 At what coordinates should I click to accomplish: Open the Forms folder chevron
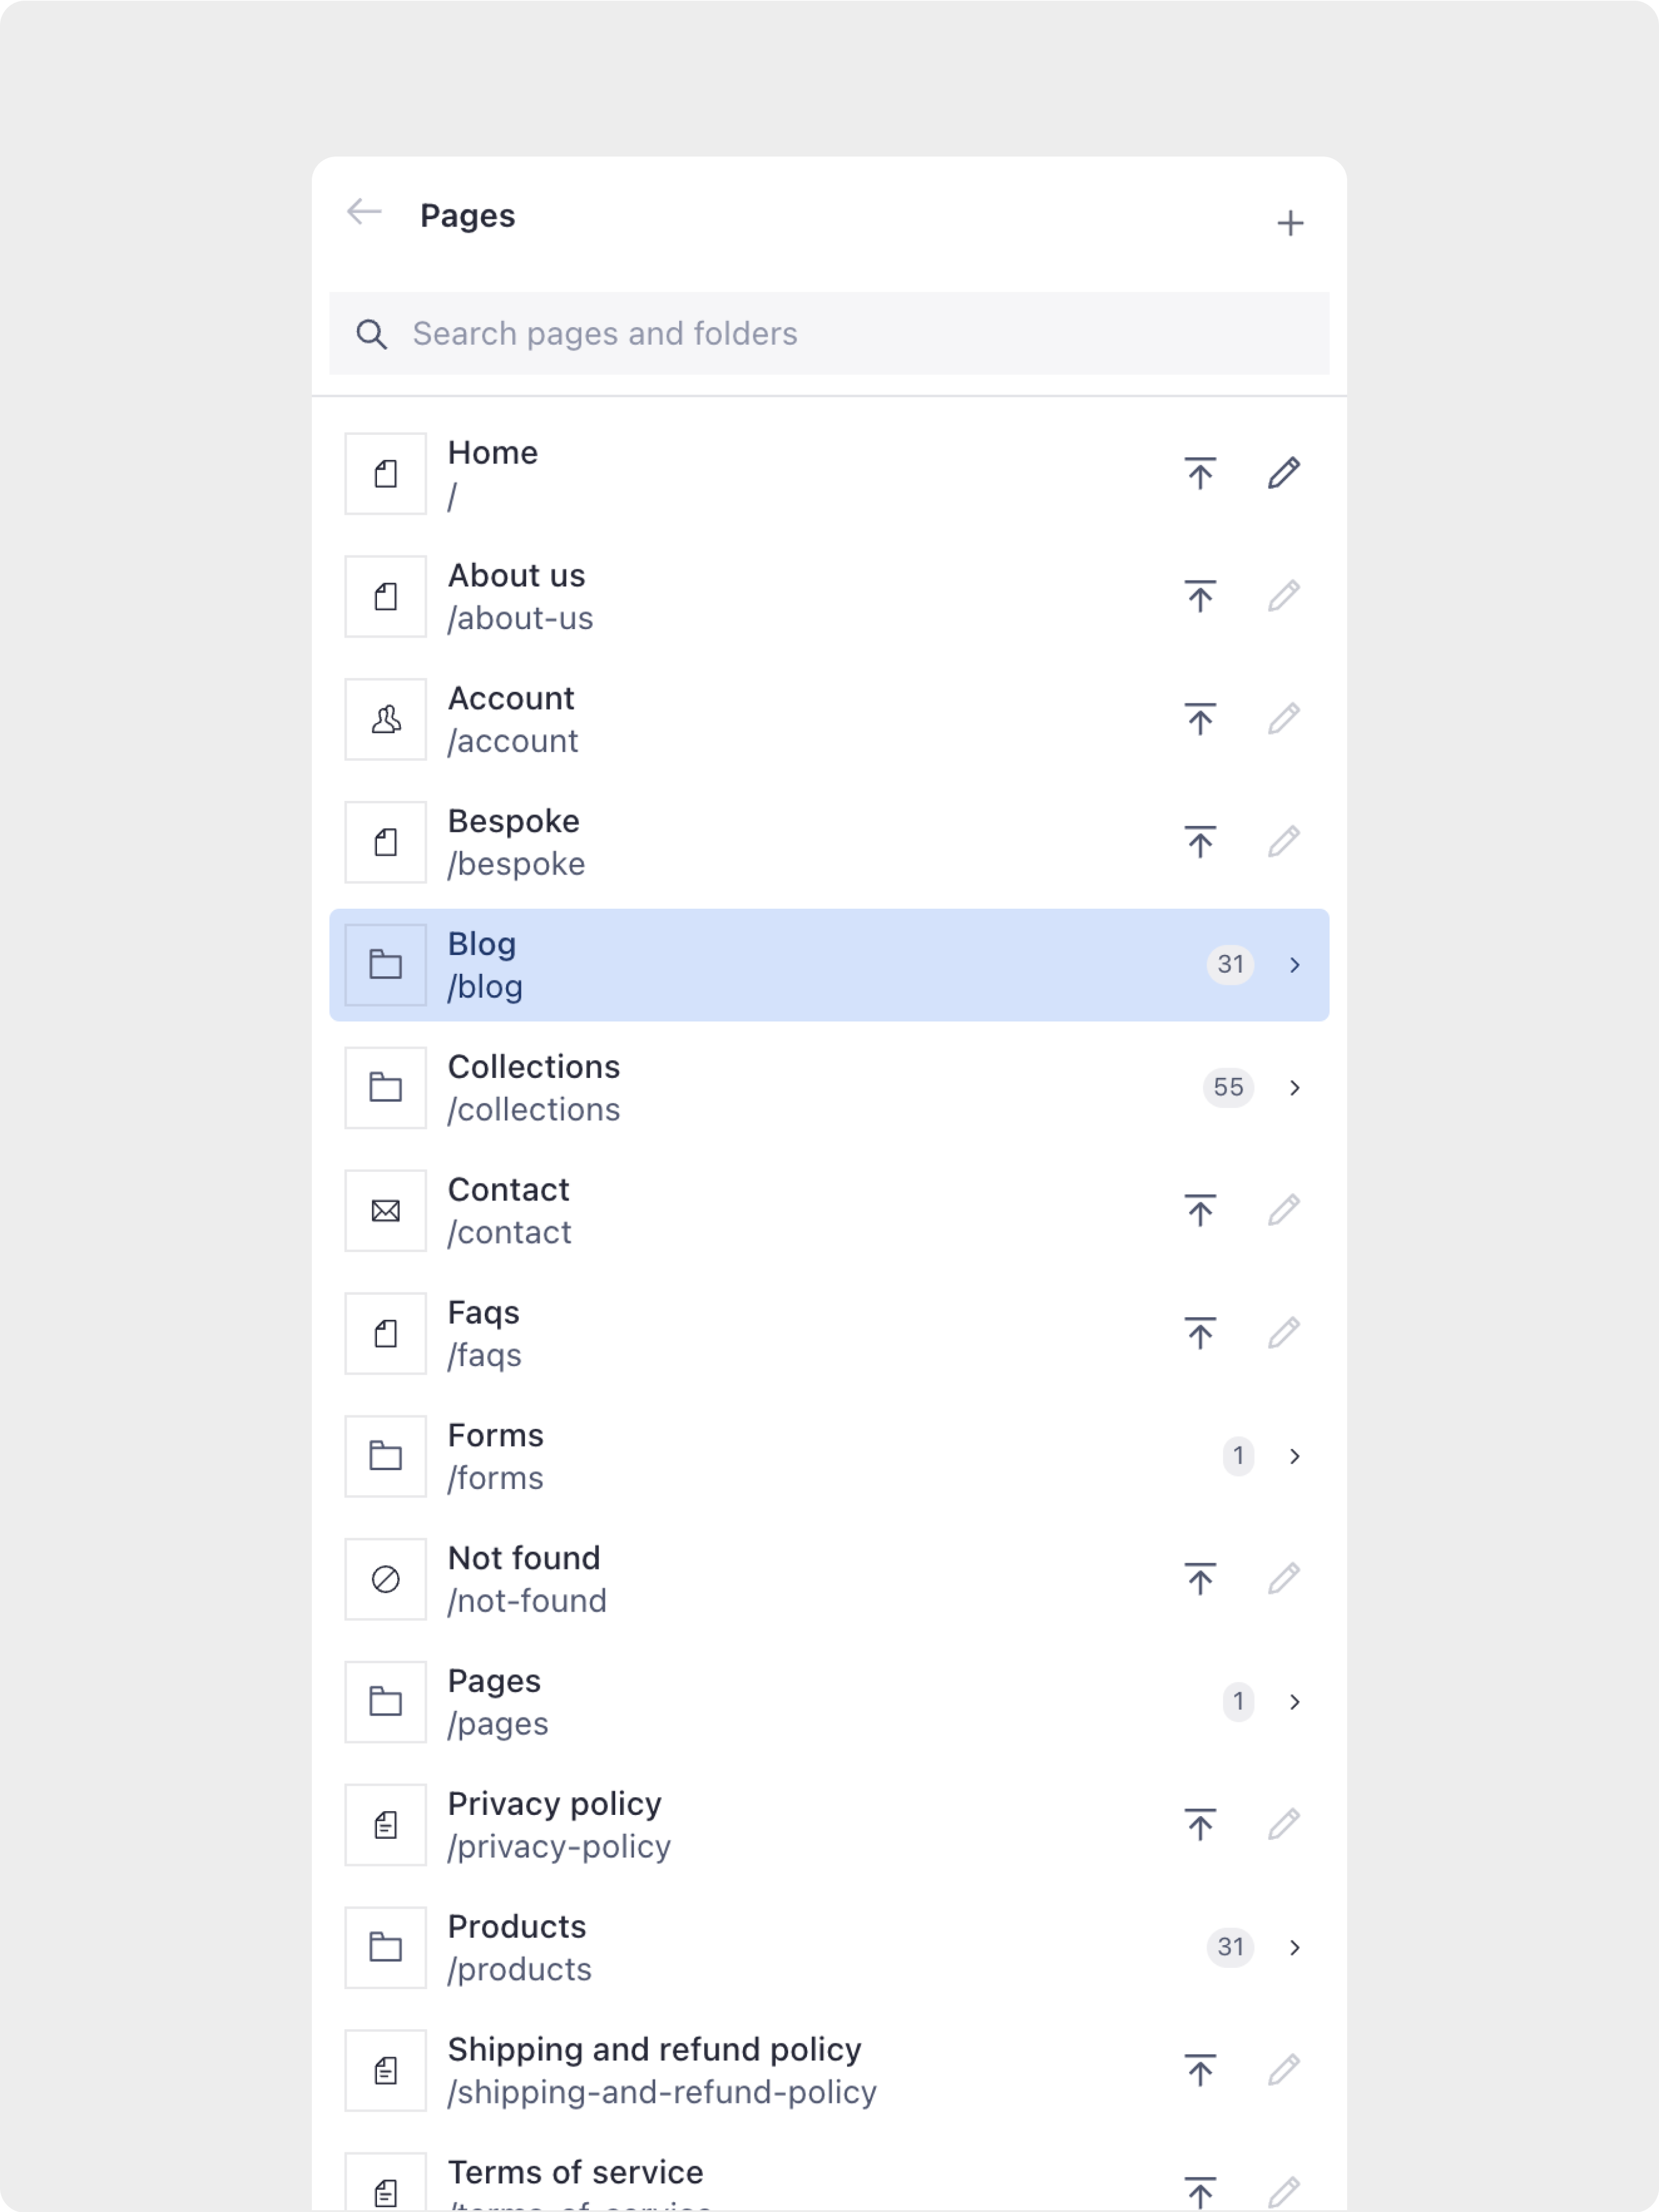[1295, 1456]
